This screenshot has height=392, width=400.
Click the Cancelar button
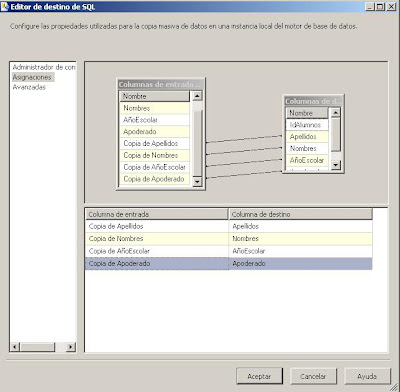click(x=313, y=376)
